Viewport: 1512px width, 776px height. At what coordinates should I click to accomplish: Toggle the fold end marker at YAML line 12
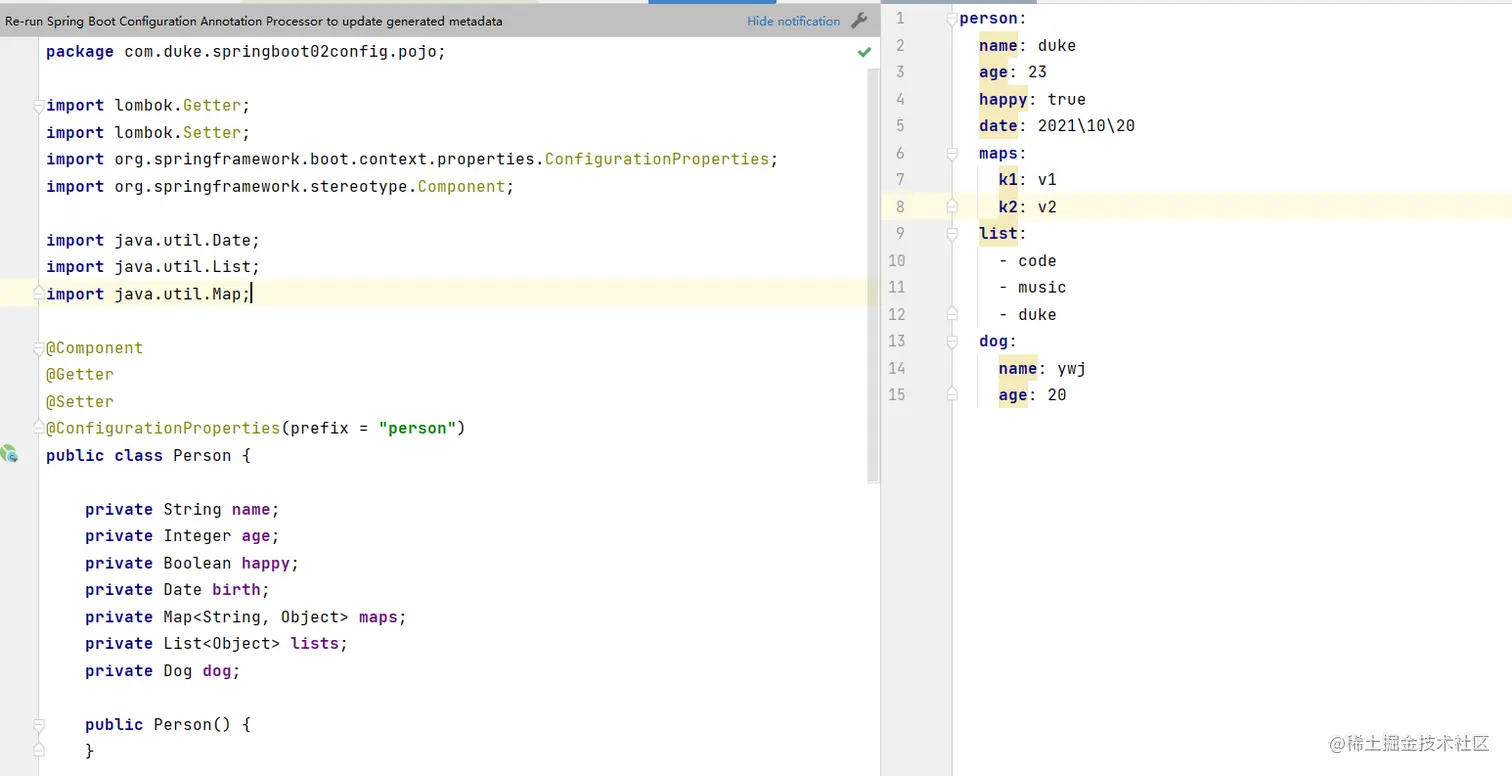pyautogui.click(x=952, y=314)
